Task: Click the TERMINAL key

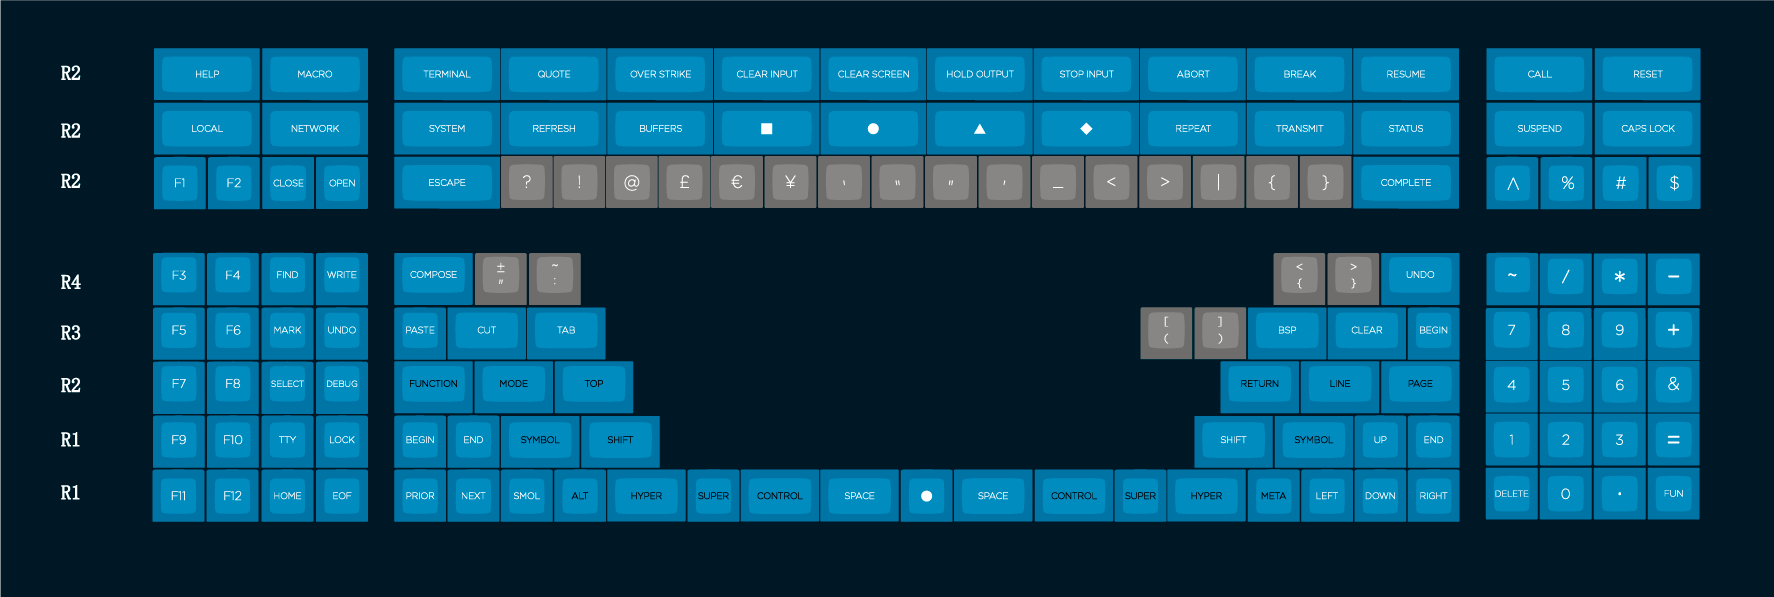Action: [x=447, y=74]
